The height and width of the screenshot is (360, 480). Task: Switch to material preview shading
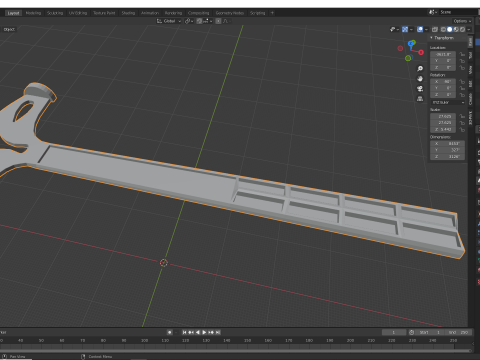point(456,30)
